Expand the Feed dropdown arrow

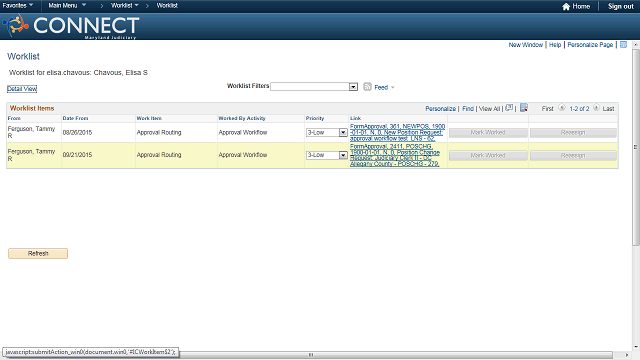393,87
